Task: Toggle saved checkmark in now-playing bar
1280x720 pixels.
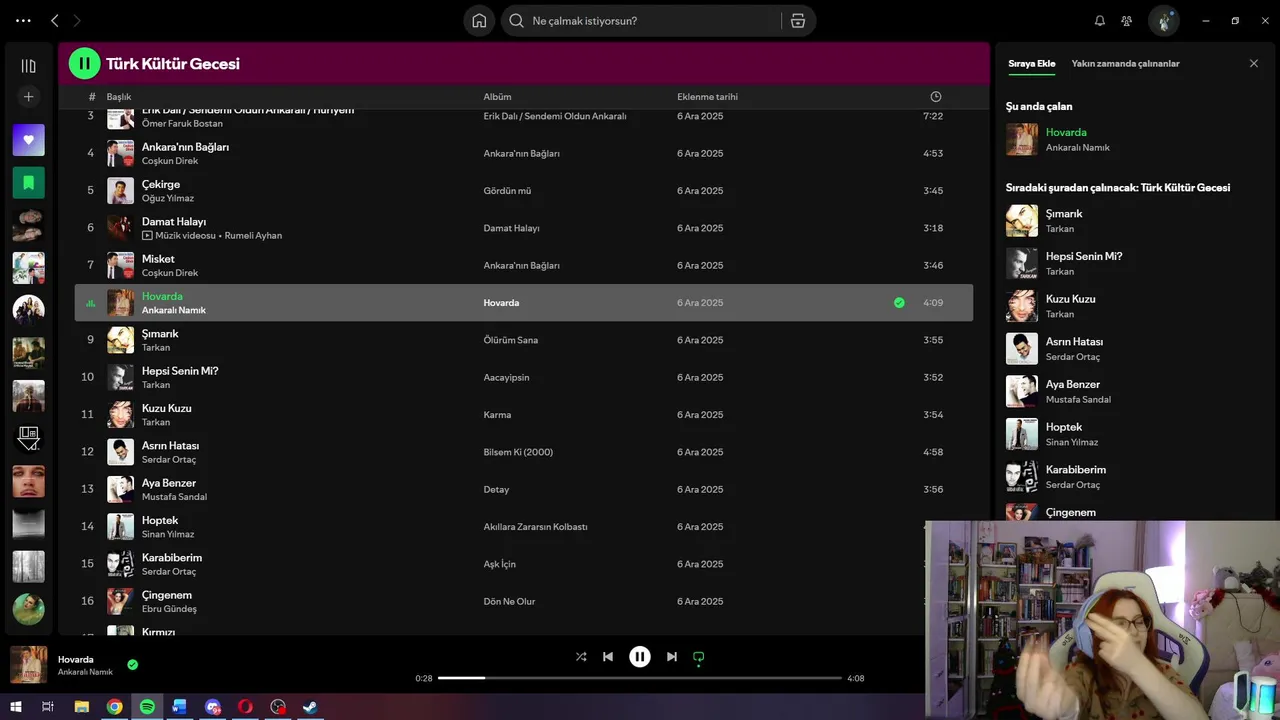Action: (133, 664)
